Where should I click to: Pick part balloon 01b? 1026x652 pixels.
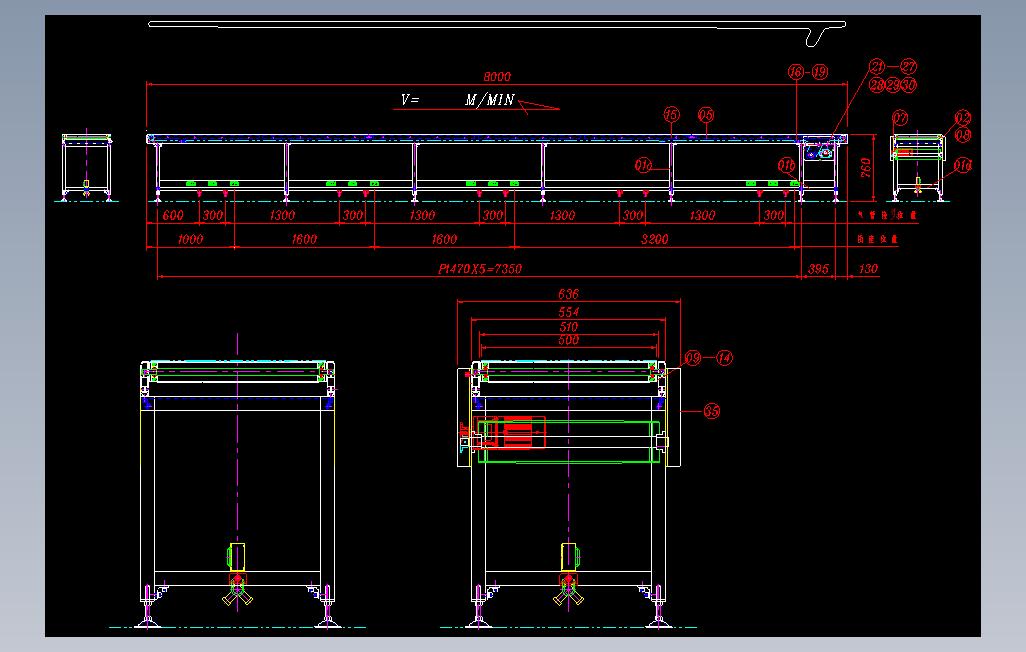787,165
